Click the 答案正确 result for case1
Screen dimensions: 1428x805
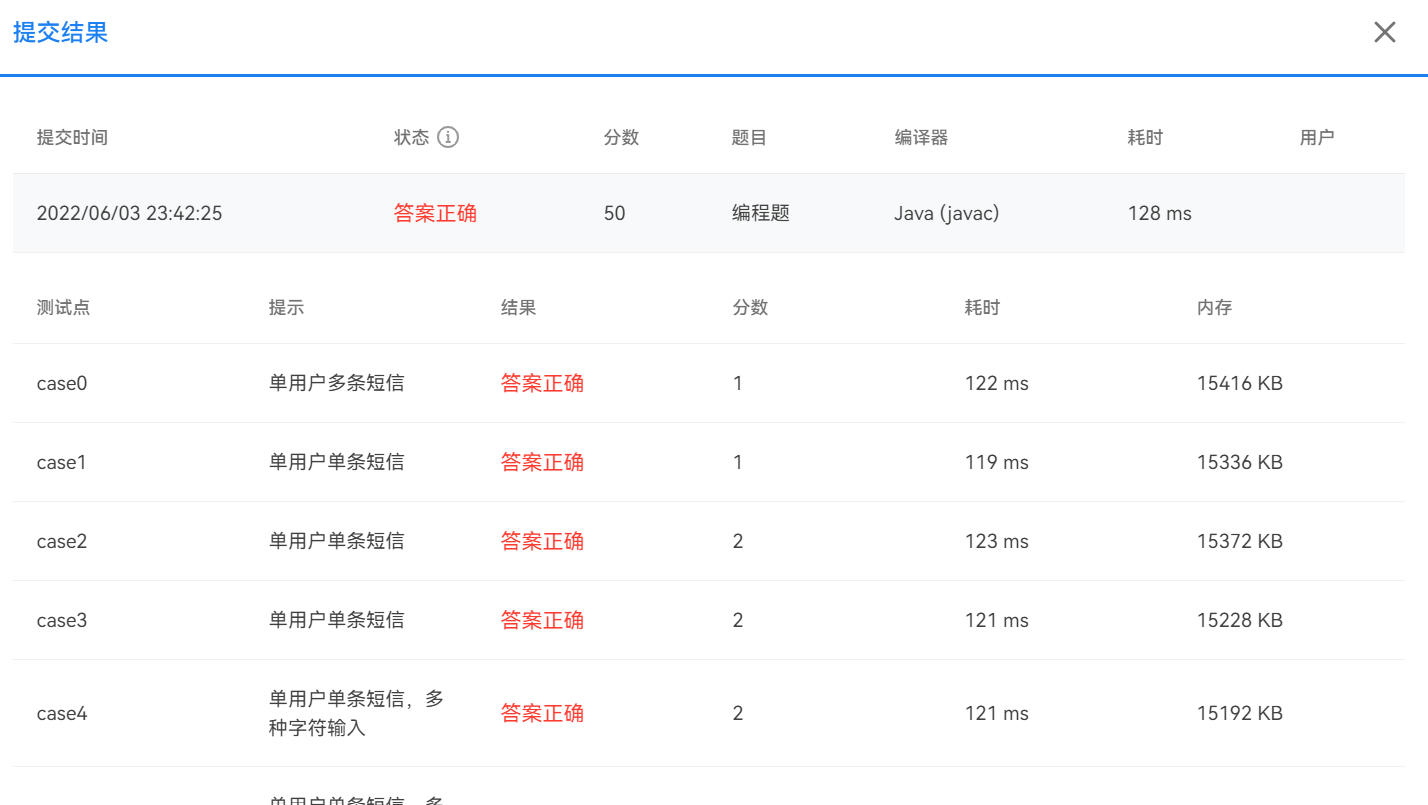tap(542, 462)
